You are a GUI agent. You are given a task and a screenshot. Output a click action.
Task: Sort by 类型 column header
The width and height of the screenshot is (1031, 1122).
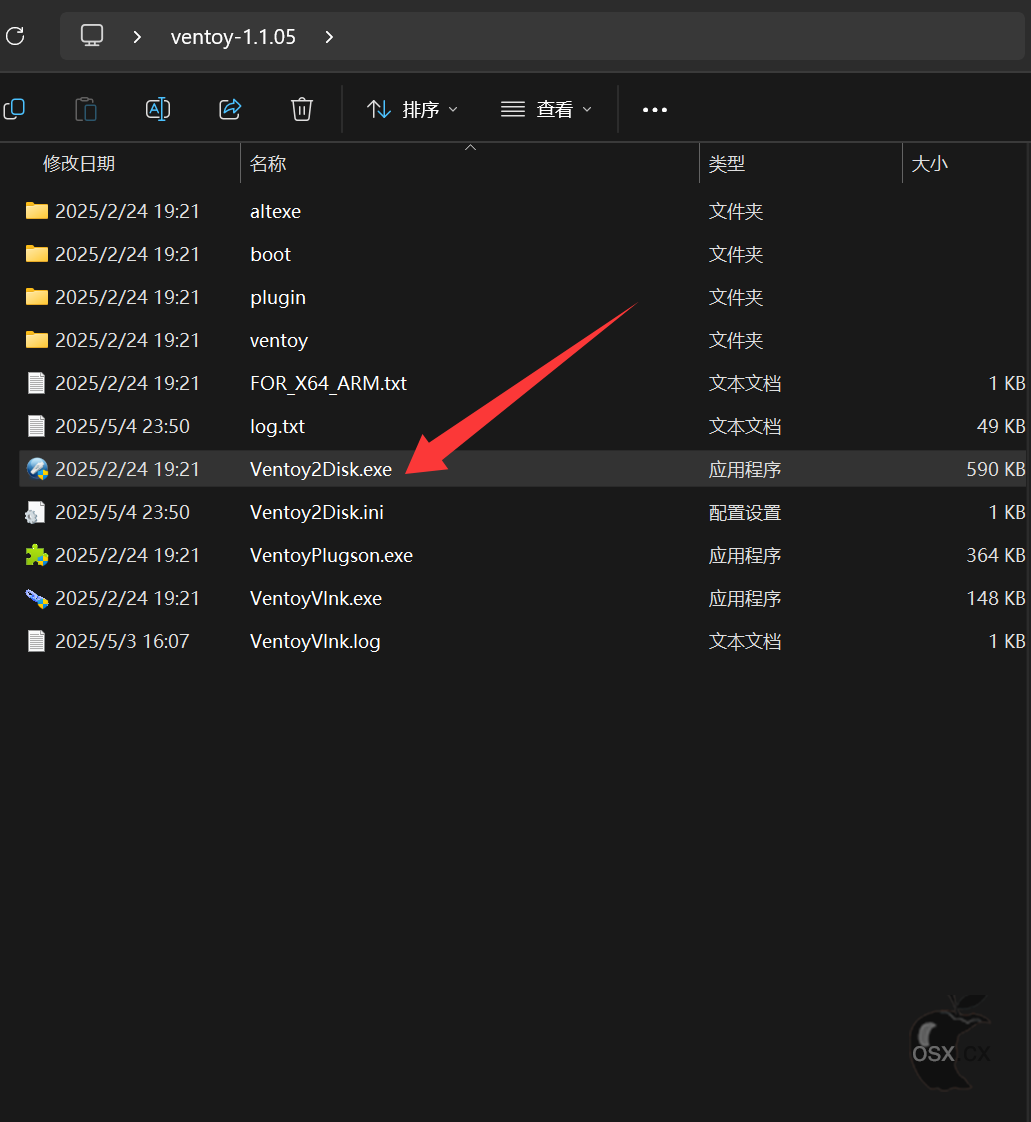pyautogui.click(x=727, y=164)
